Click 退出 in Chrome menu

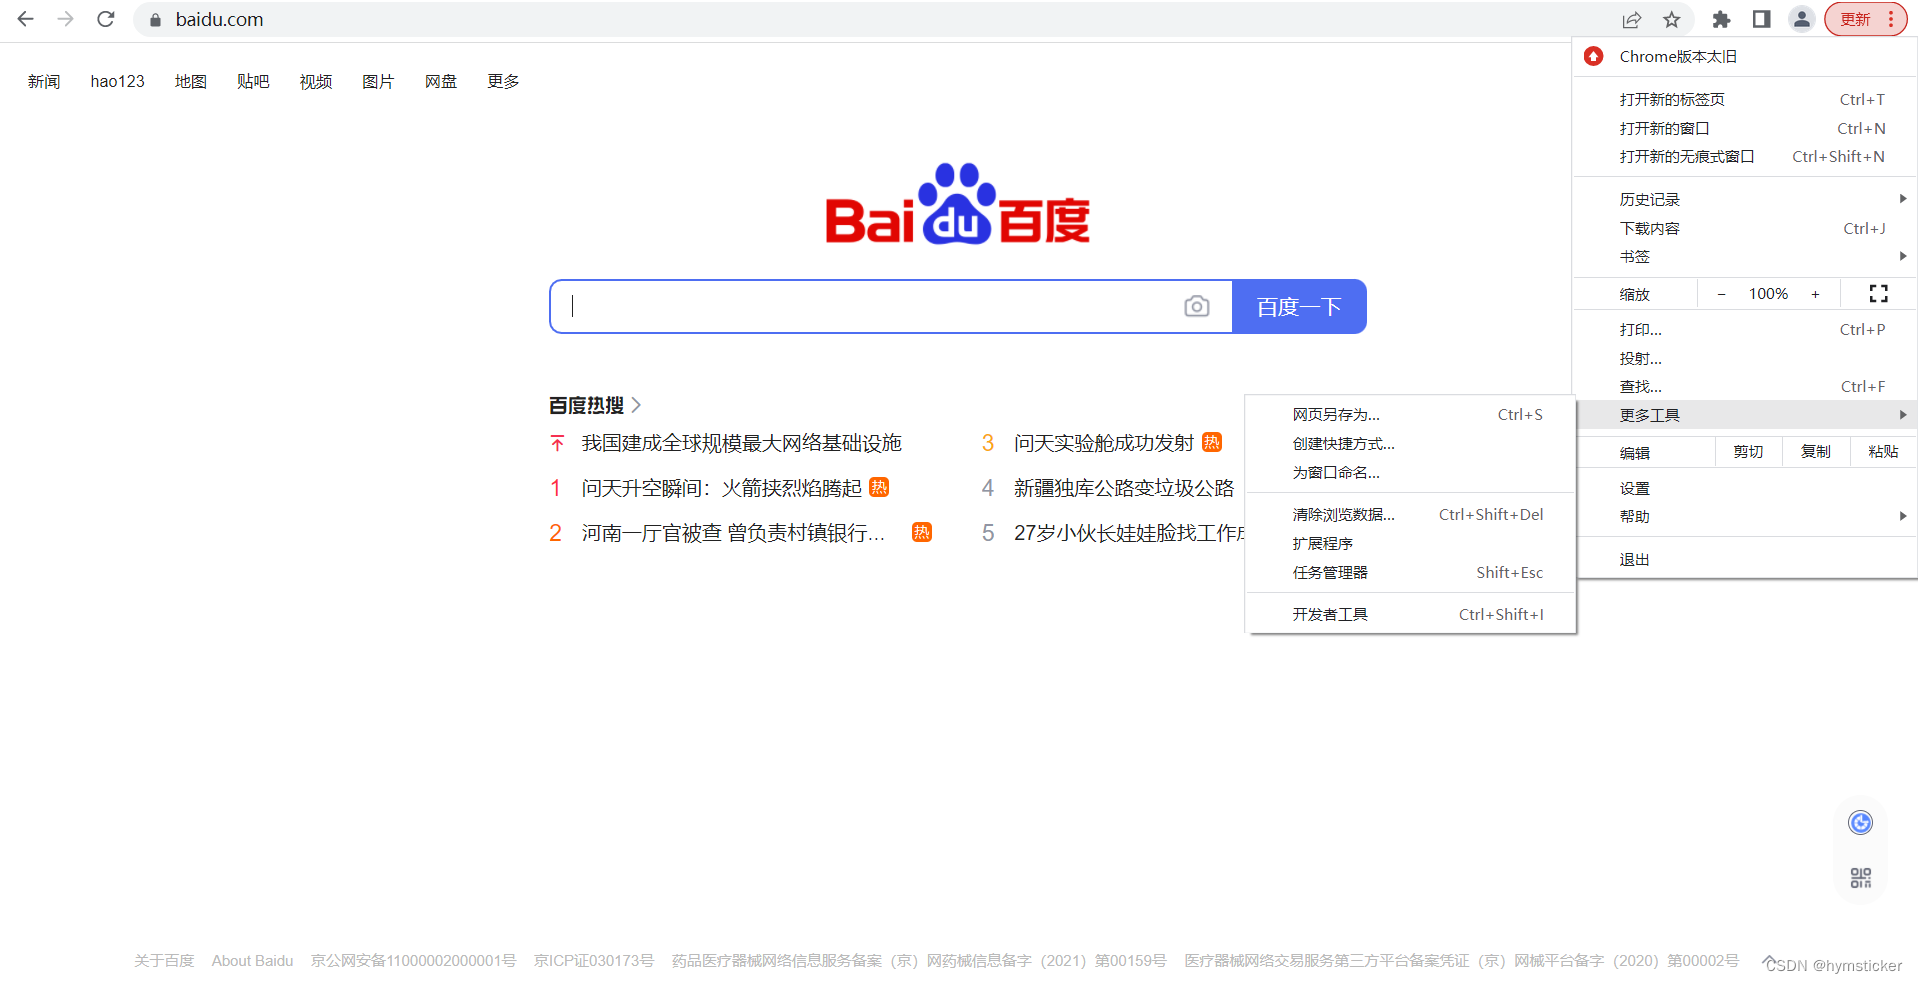[x=1745, y=559]
